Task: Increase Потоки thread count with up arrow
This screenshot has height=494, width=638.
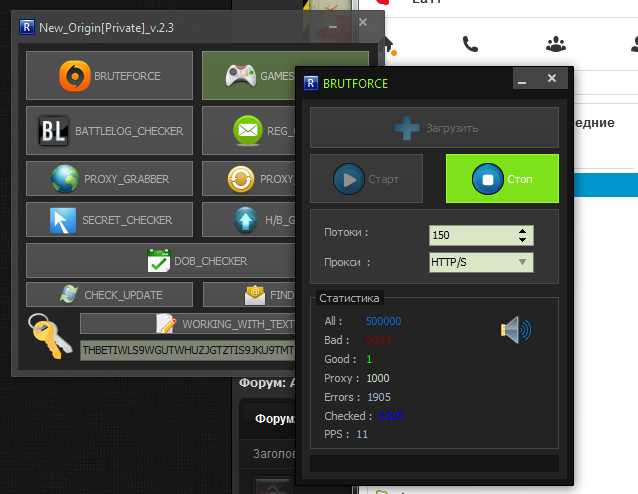Action: (522, 231)
